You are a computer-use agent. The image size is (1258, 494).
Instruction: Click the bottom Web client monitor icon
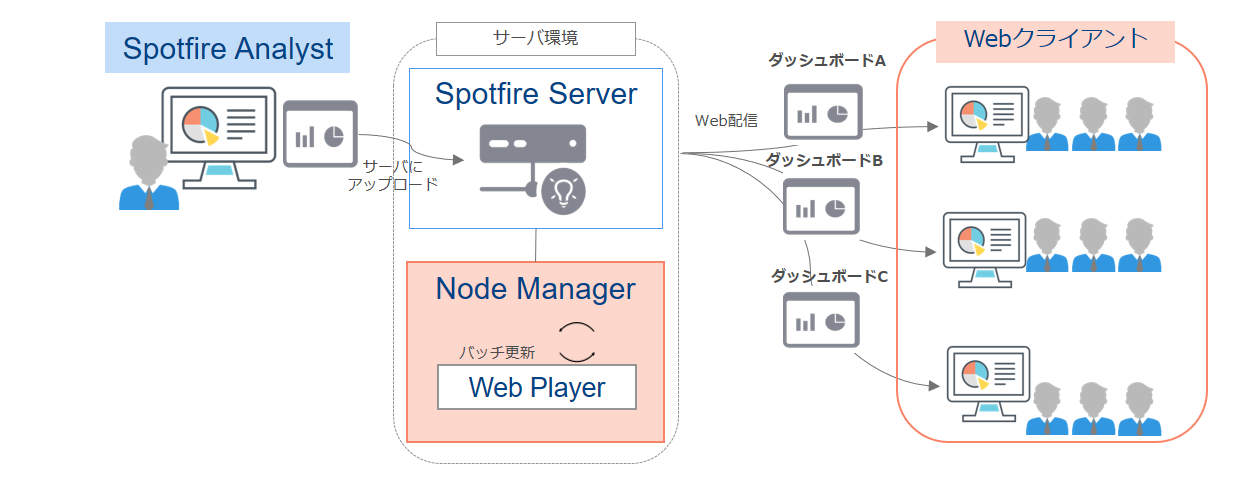[986, 384]
